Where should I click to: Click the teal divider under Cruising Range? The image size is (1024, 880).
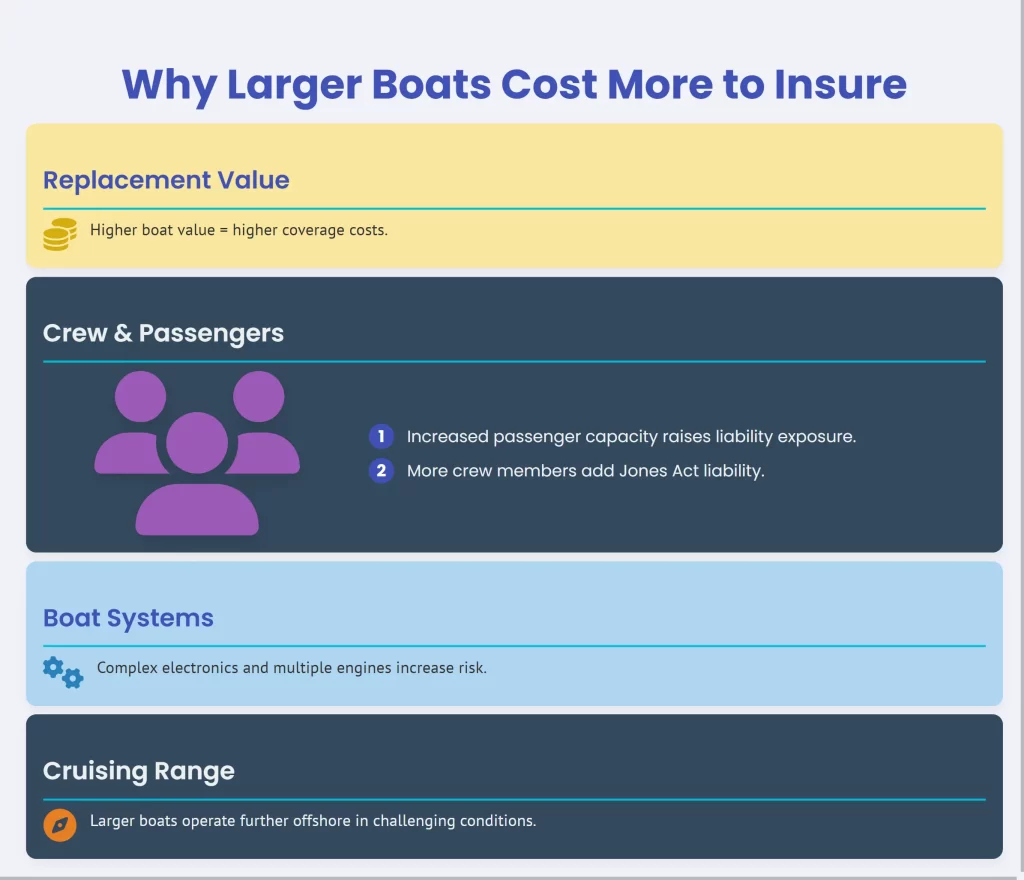(x=514, y=800)
